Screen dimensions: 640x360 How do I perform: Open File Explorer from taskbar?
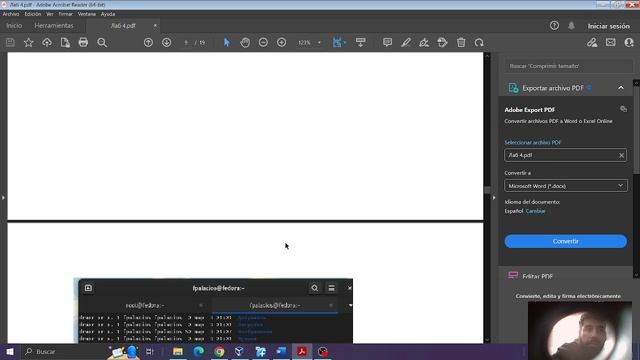(x=178, y=351)
